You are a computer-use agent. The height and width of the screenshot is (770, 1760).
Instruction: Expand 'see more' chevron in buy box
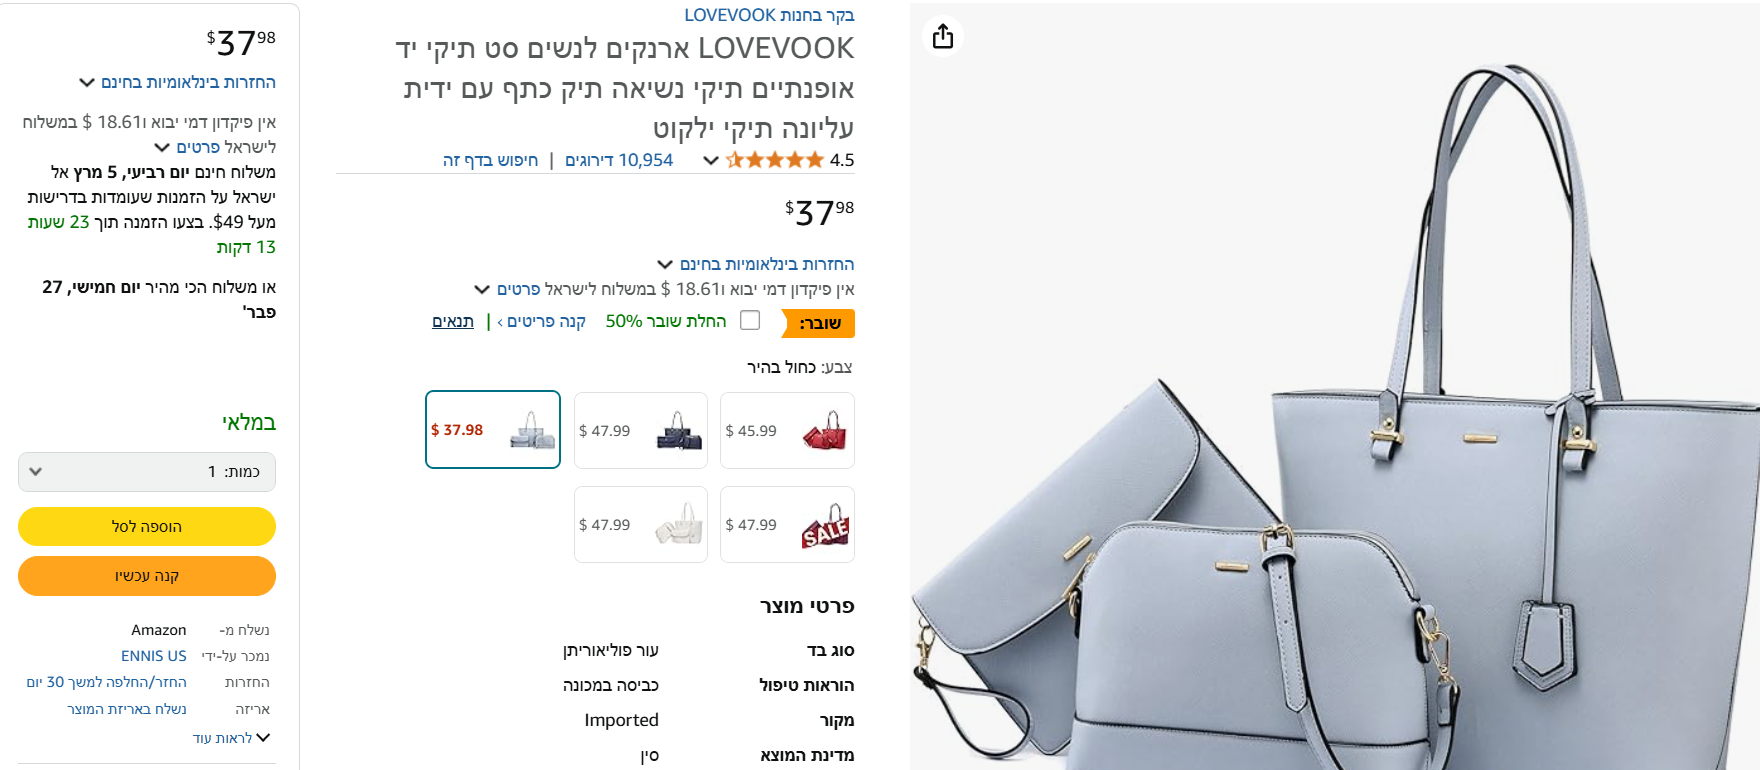231,738
